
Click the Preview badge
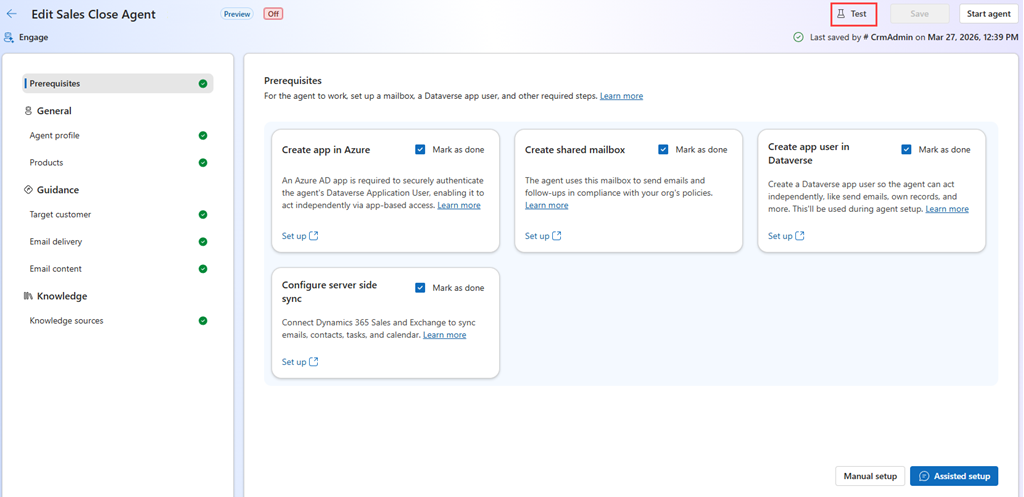[x=237, y=14]
